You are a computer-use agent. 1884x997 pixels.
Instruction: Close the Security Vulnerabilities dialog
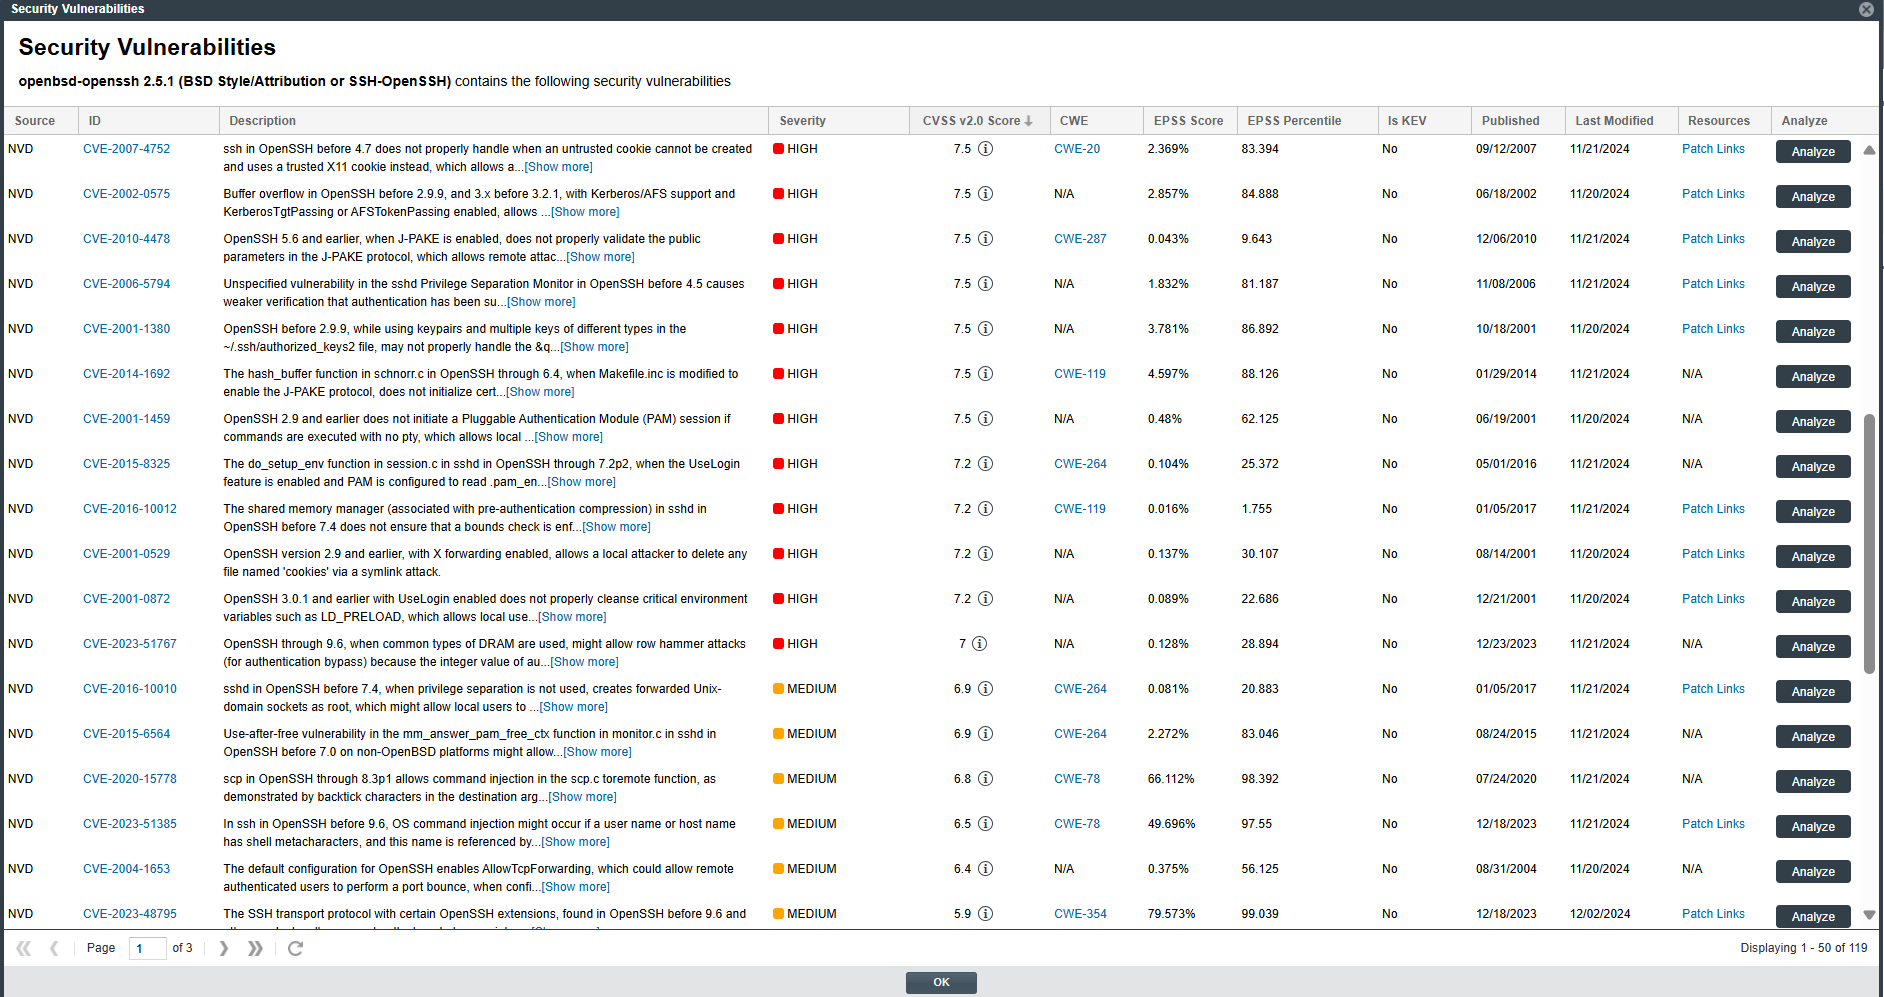tap(1866, 9)
